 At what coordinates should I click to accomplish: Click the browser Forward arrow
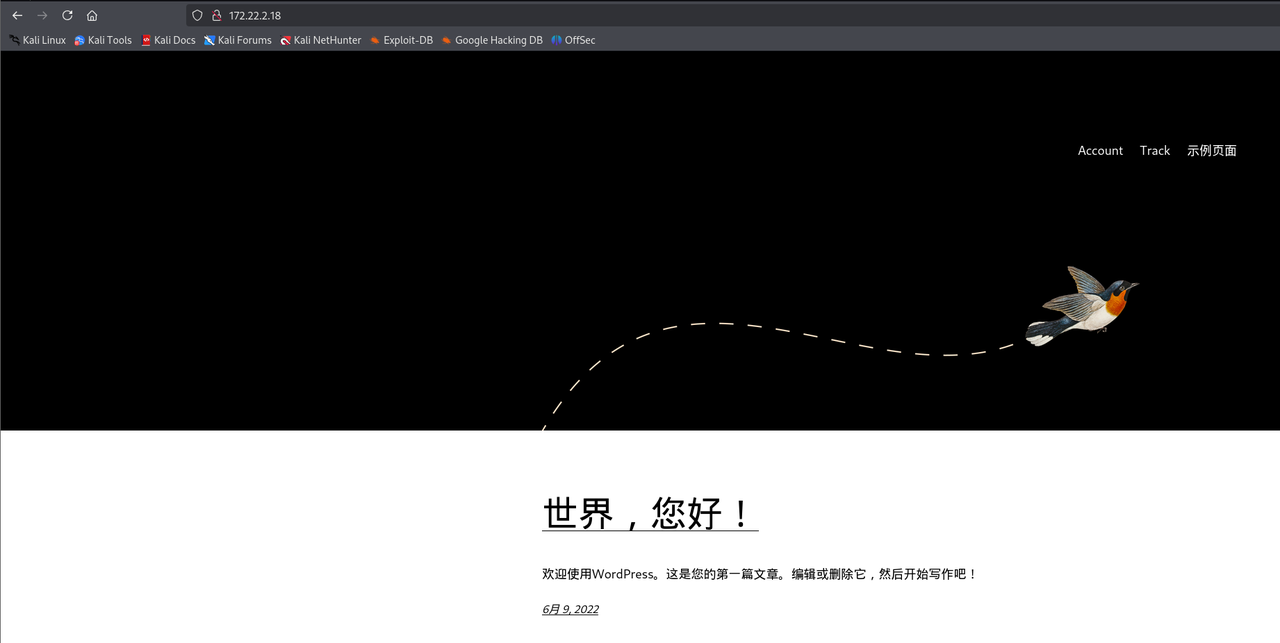(42, 15)
